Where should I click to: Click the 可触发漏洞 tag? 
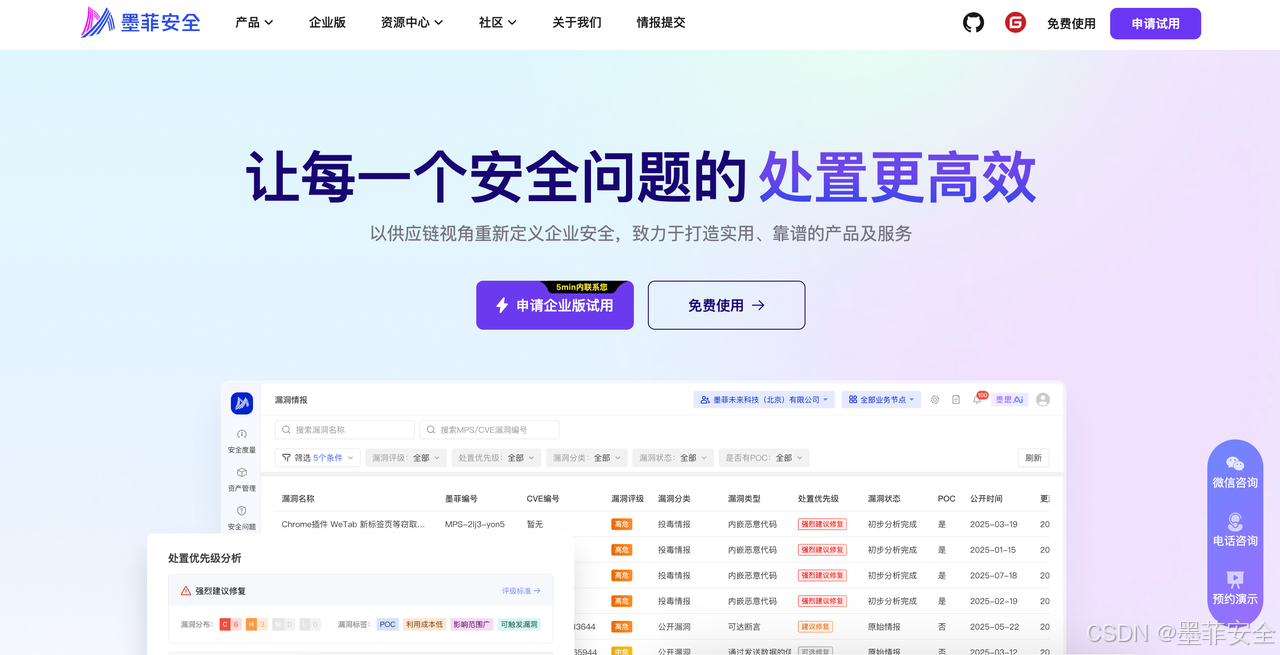(519, 624)
